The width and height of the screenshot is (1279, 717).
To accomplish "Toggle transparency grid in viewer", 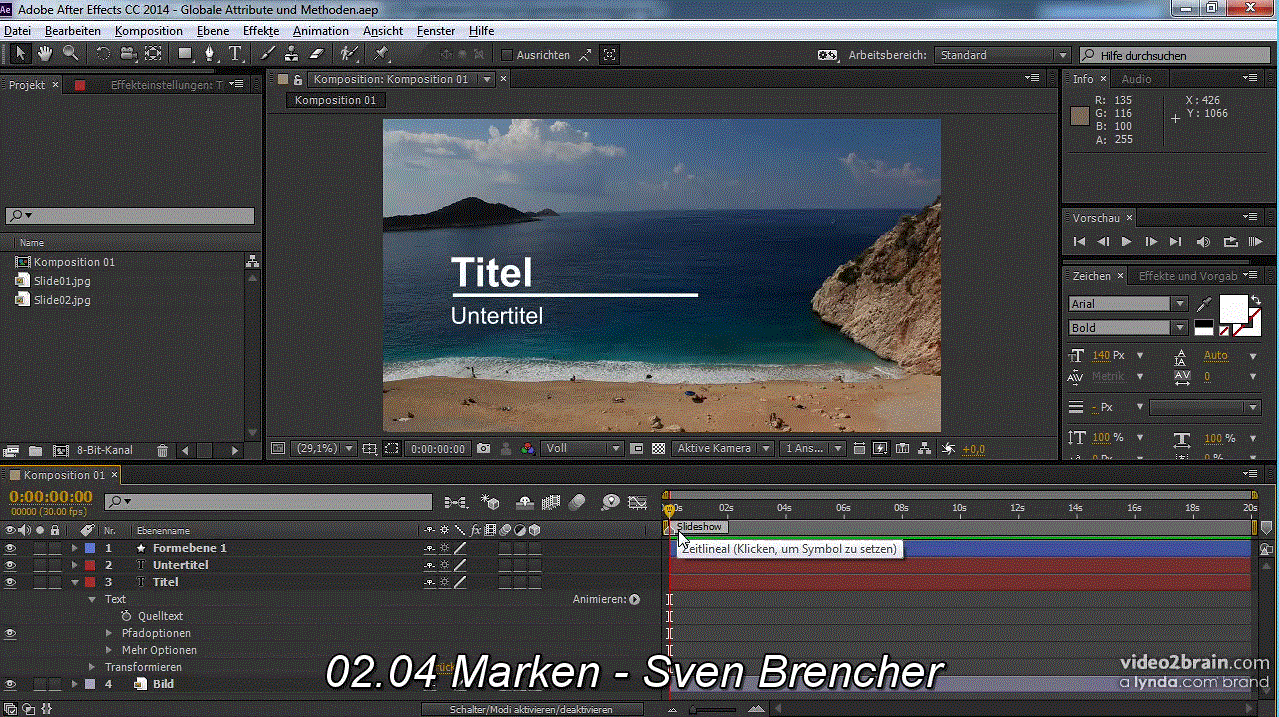I will coord(659,449).
